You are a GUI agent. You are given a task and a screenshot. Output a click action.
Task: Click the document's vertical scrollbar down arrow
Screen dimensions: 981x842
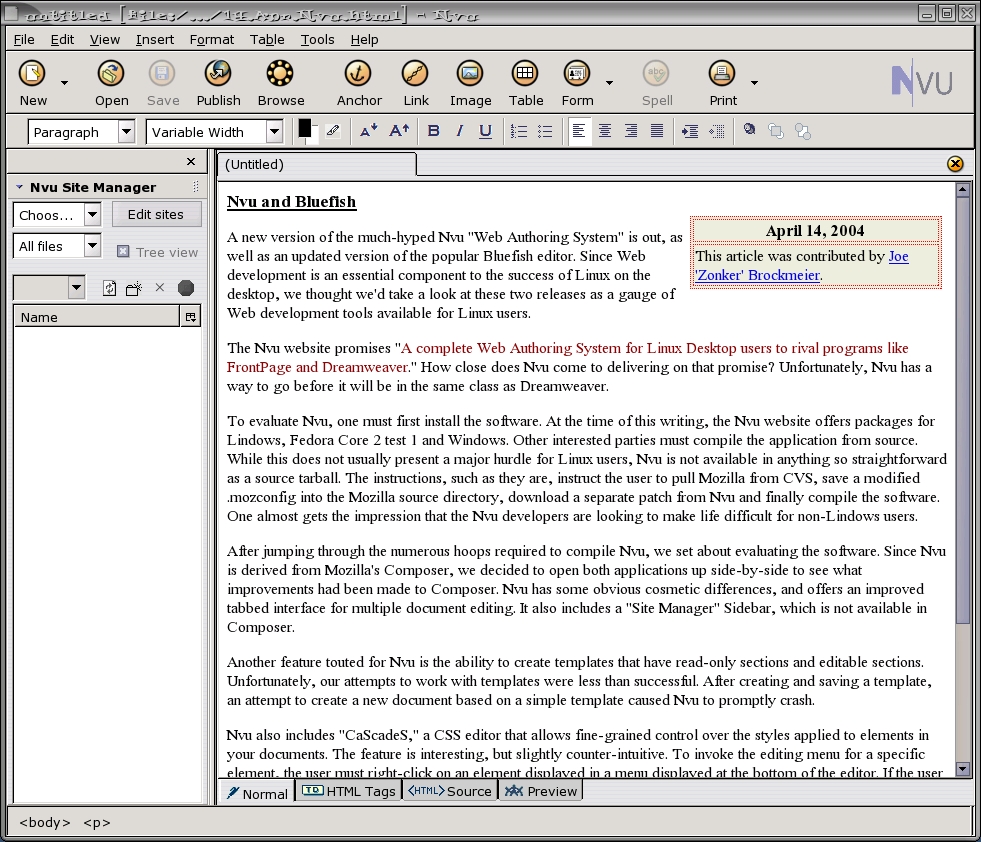963,768
